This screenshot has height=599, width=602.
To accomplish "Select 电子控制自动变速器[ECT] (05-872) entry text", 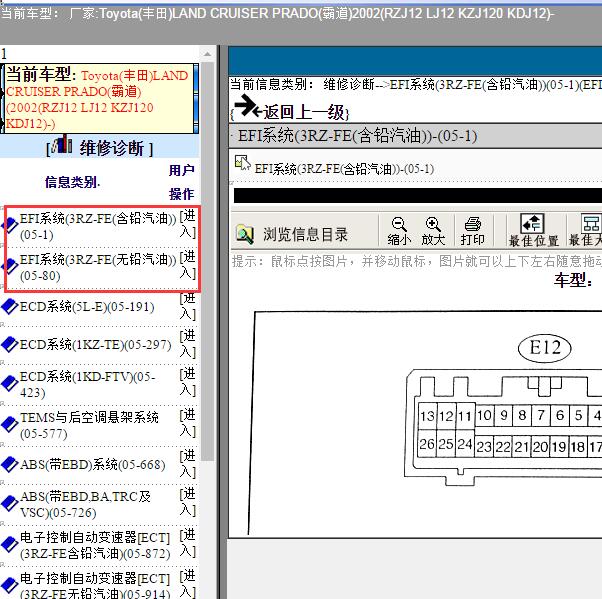I will (x=95, y=545).
